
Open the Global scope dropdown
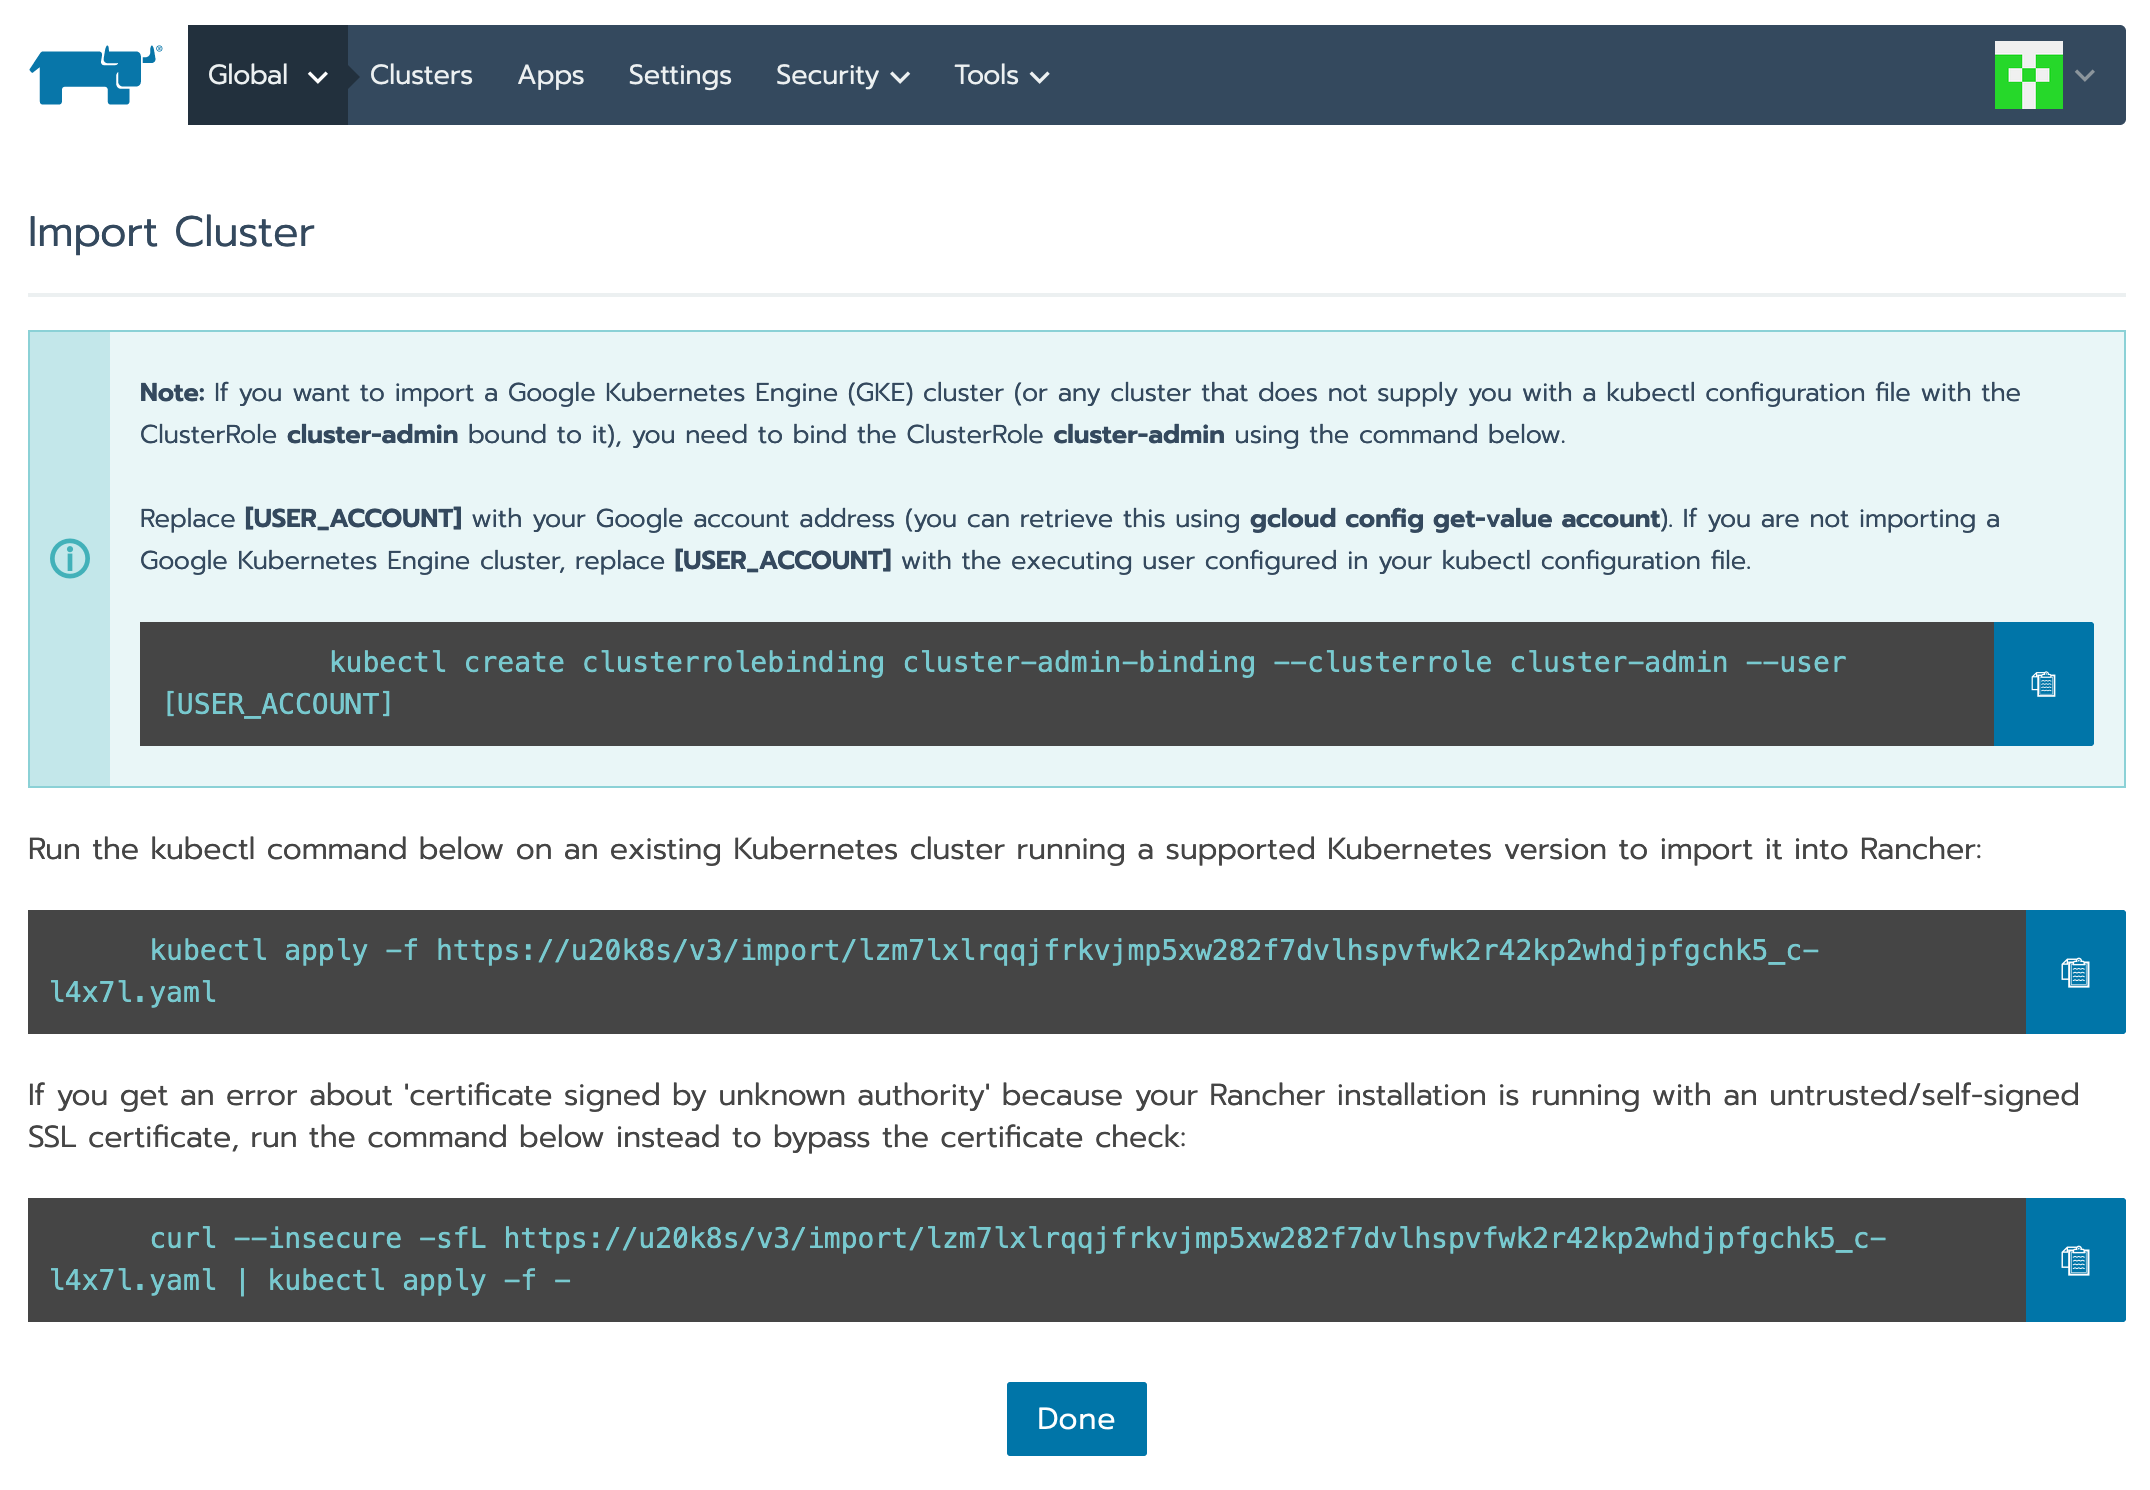[x=267, y=75]
